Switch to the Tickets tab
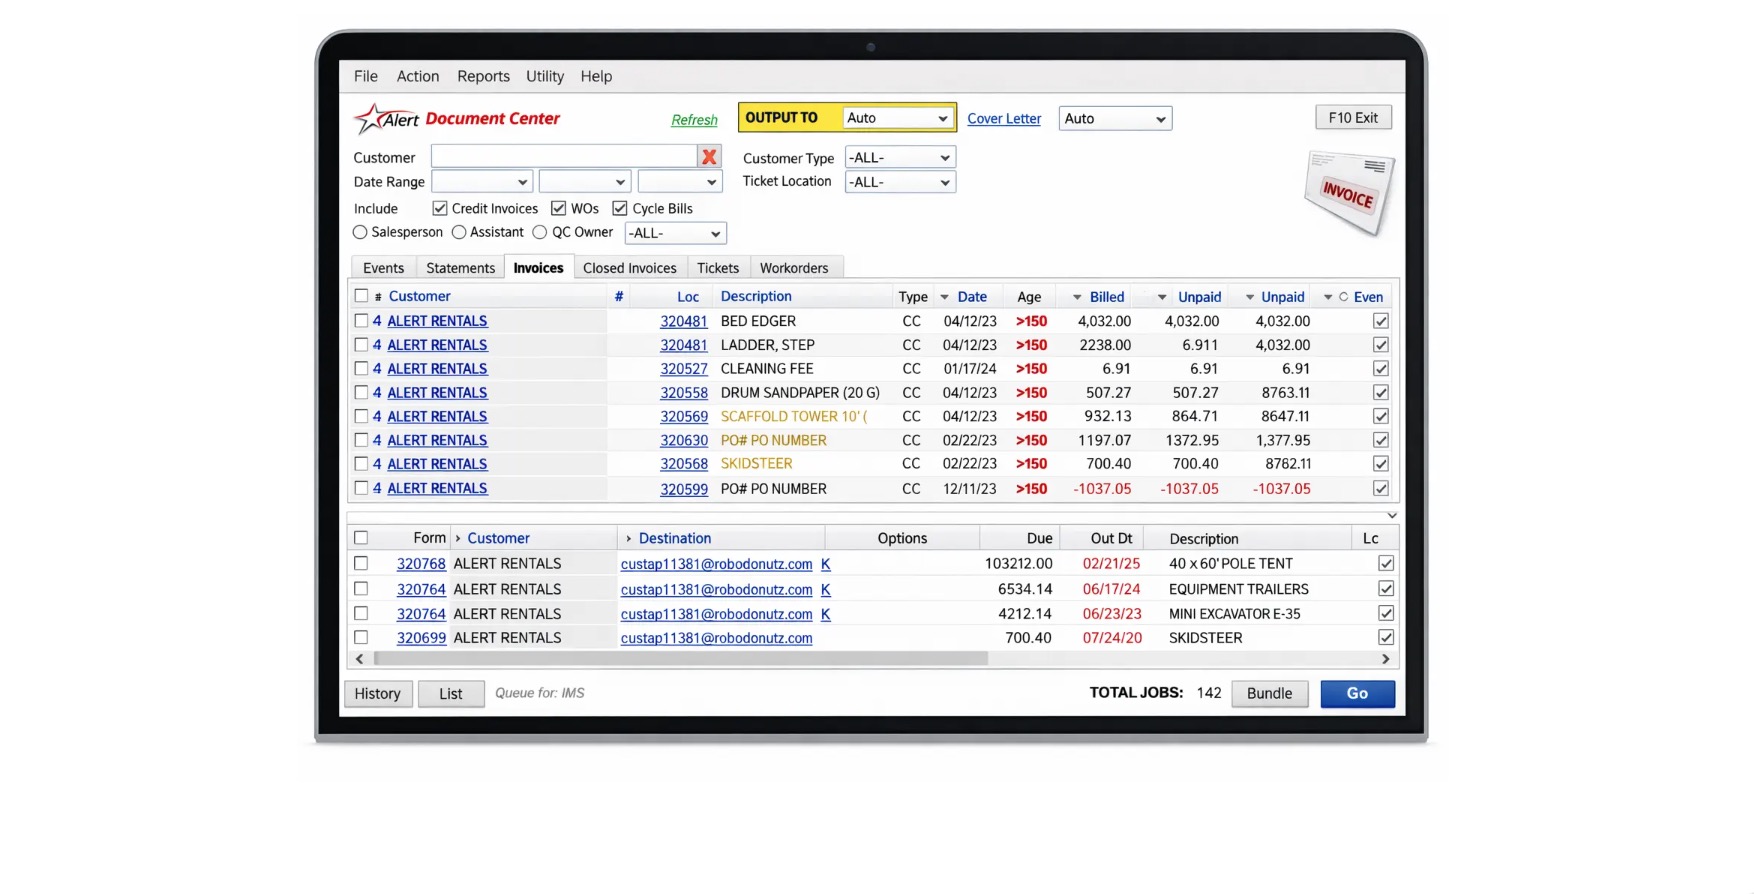 point(718,268)
